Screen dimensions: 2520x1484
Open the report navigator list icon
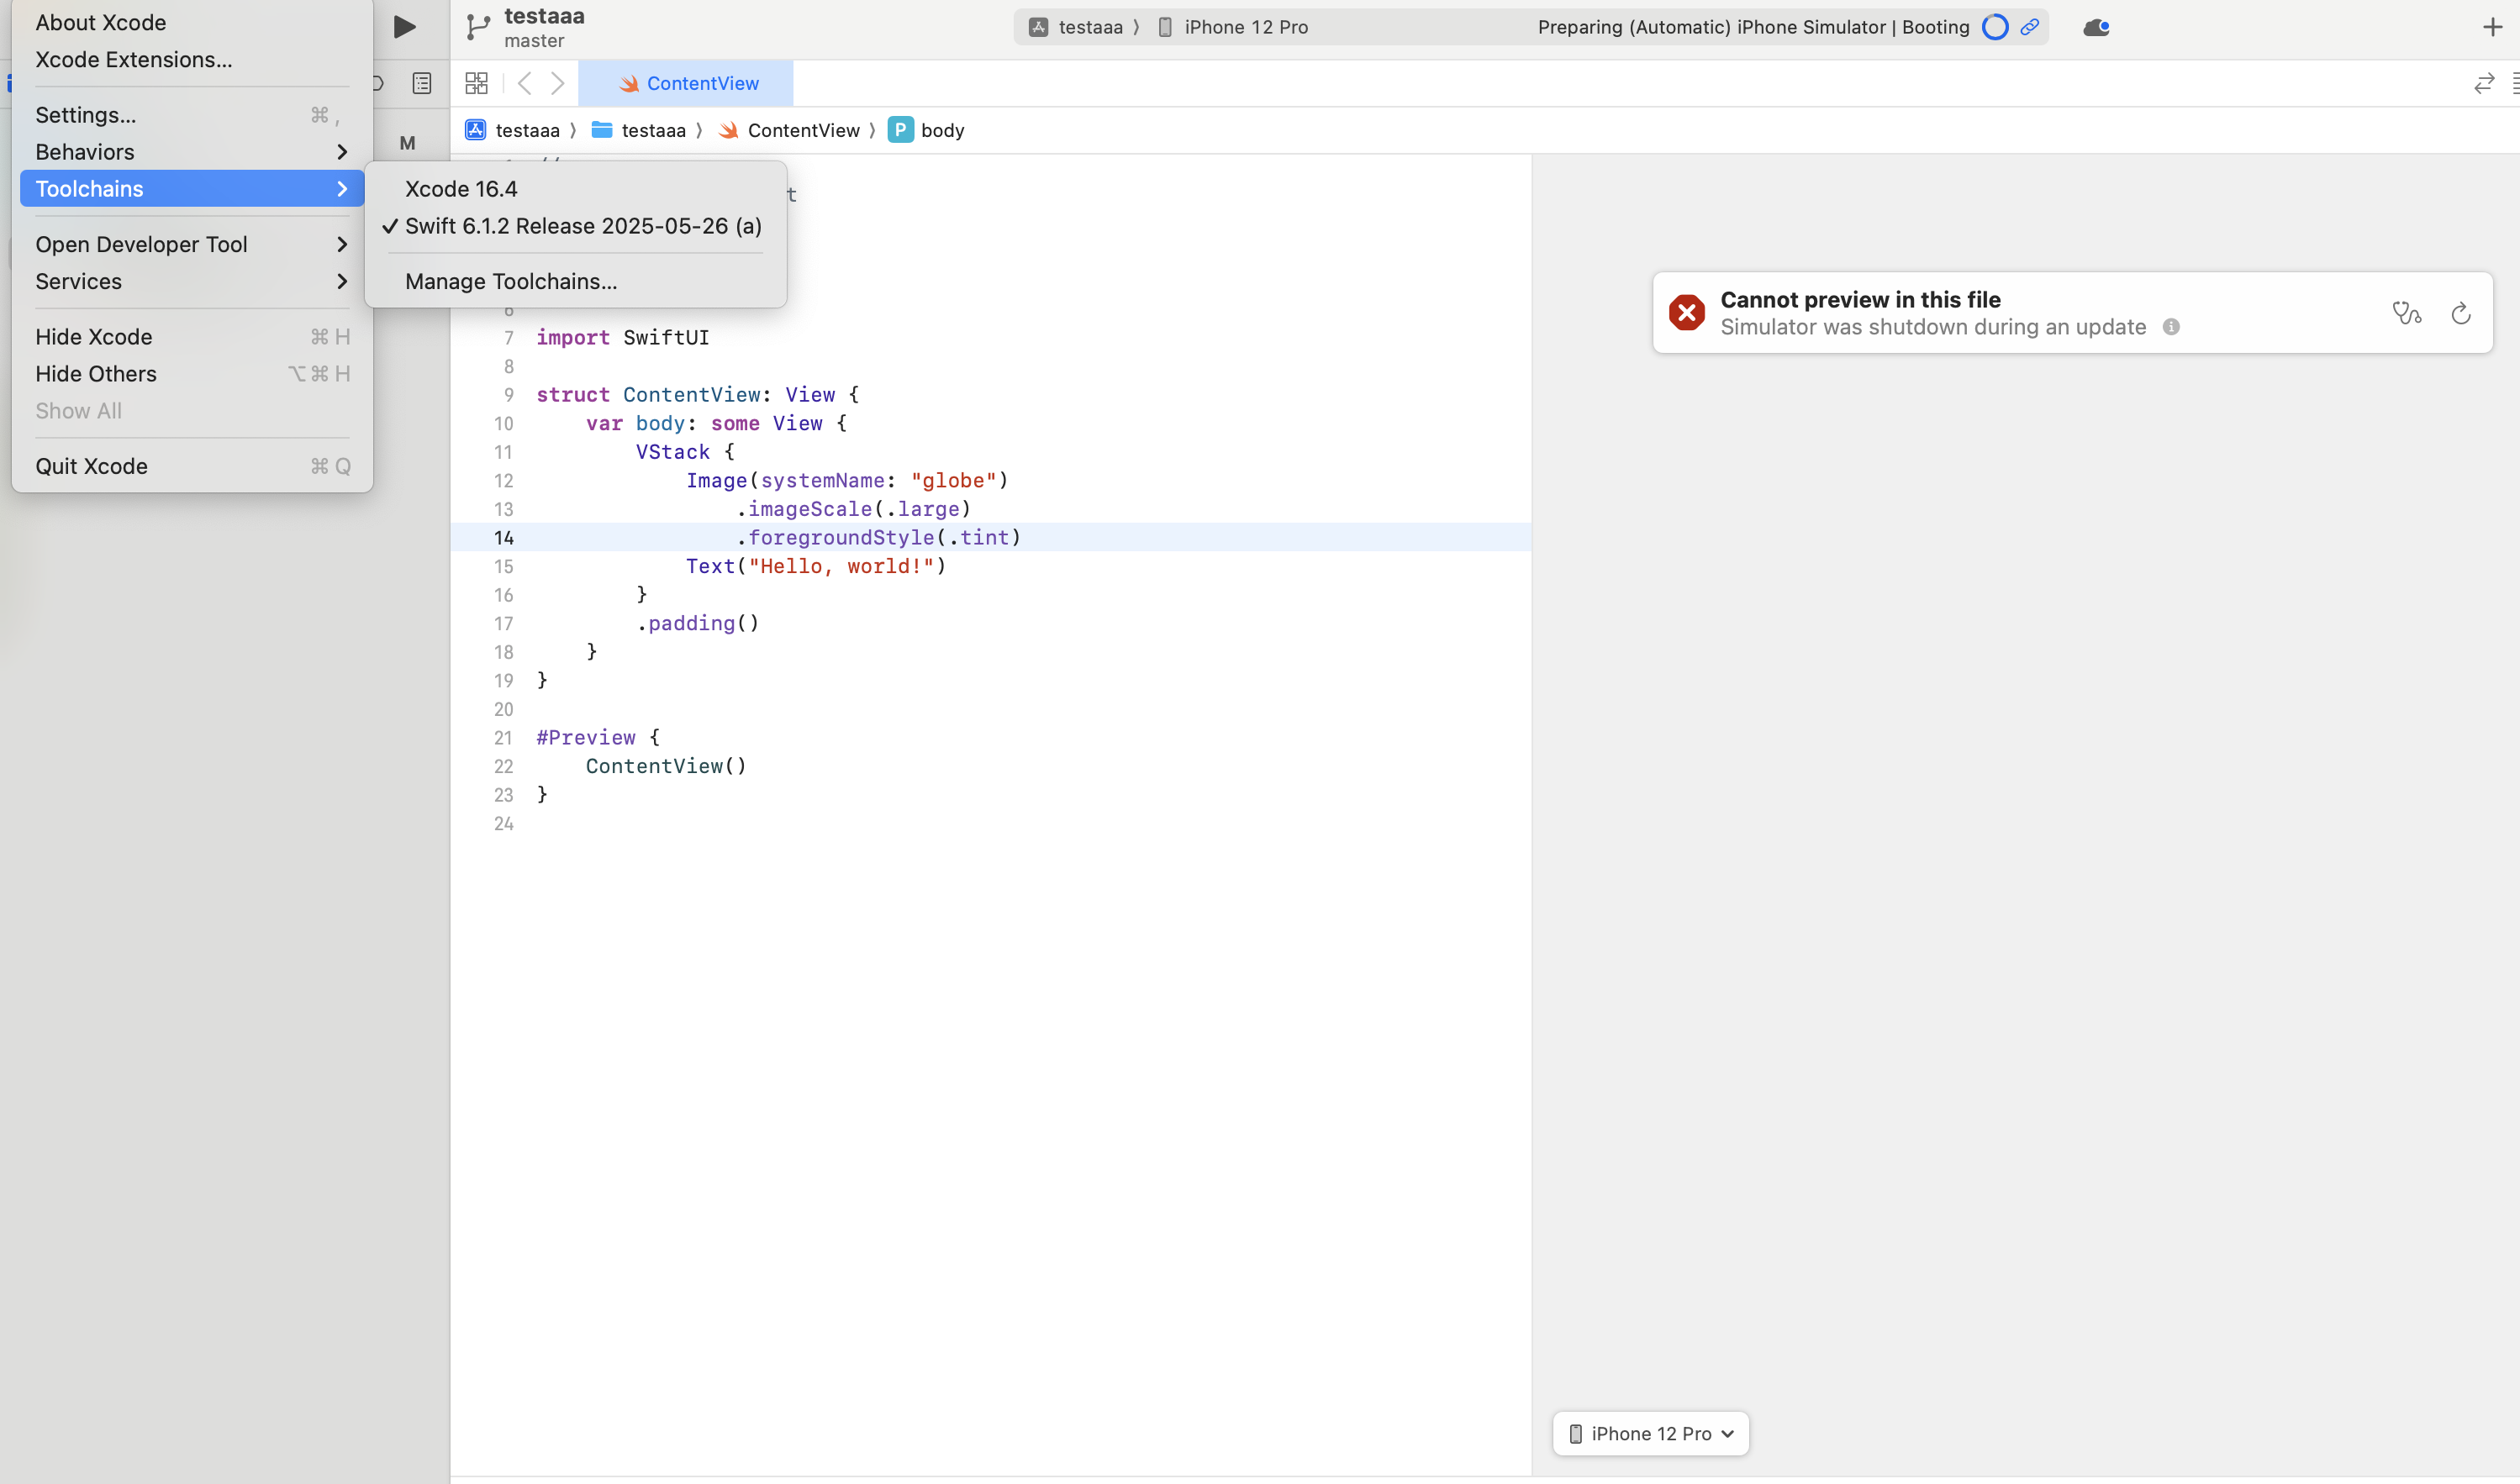[422, 83]
